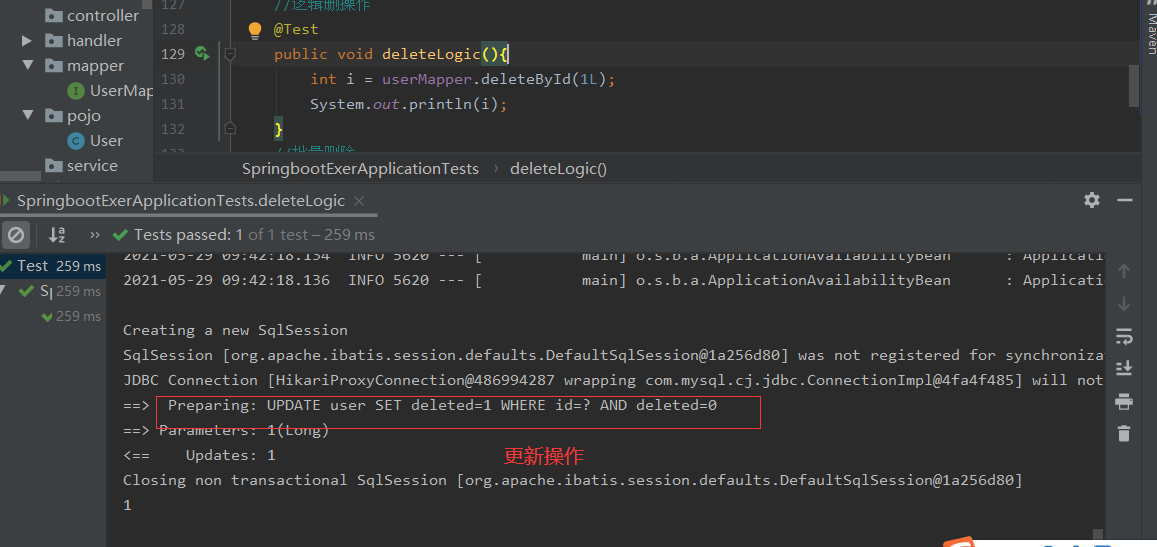
Task: Click line number 131 in the gutter
Action: 172,104
